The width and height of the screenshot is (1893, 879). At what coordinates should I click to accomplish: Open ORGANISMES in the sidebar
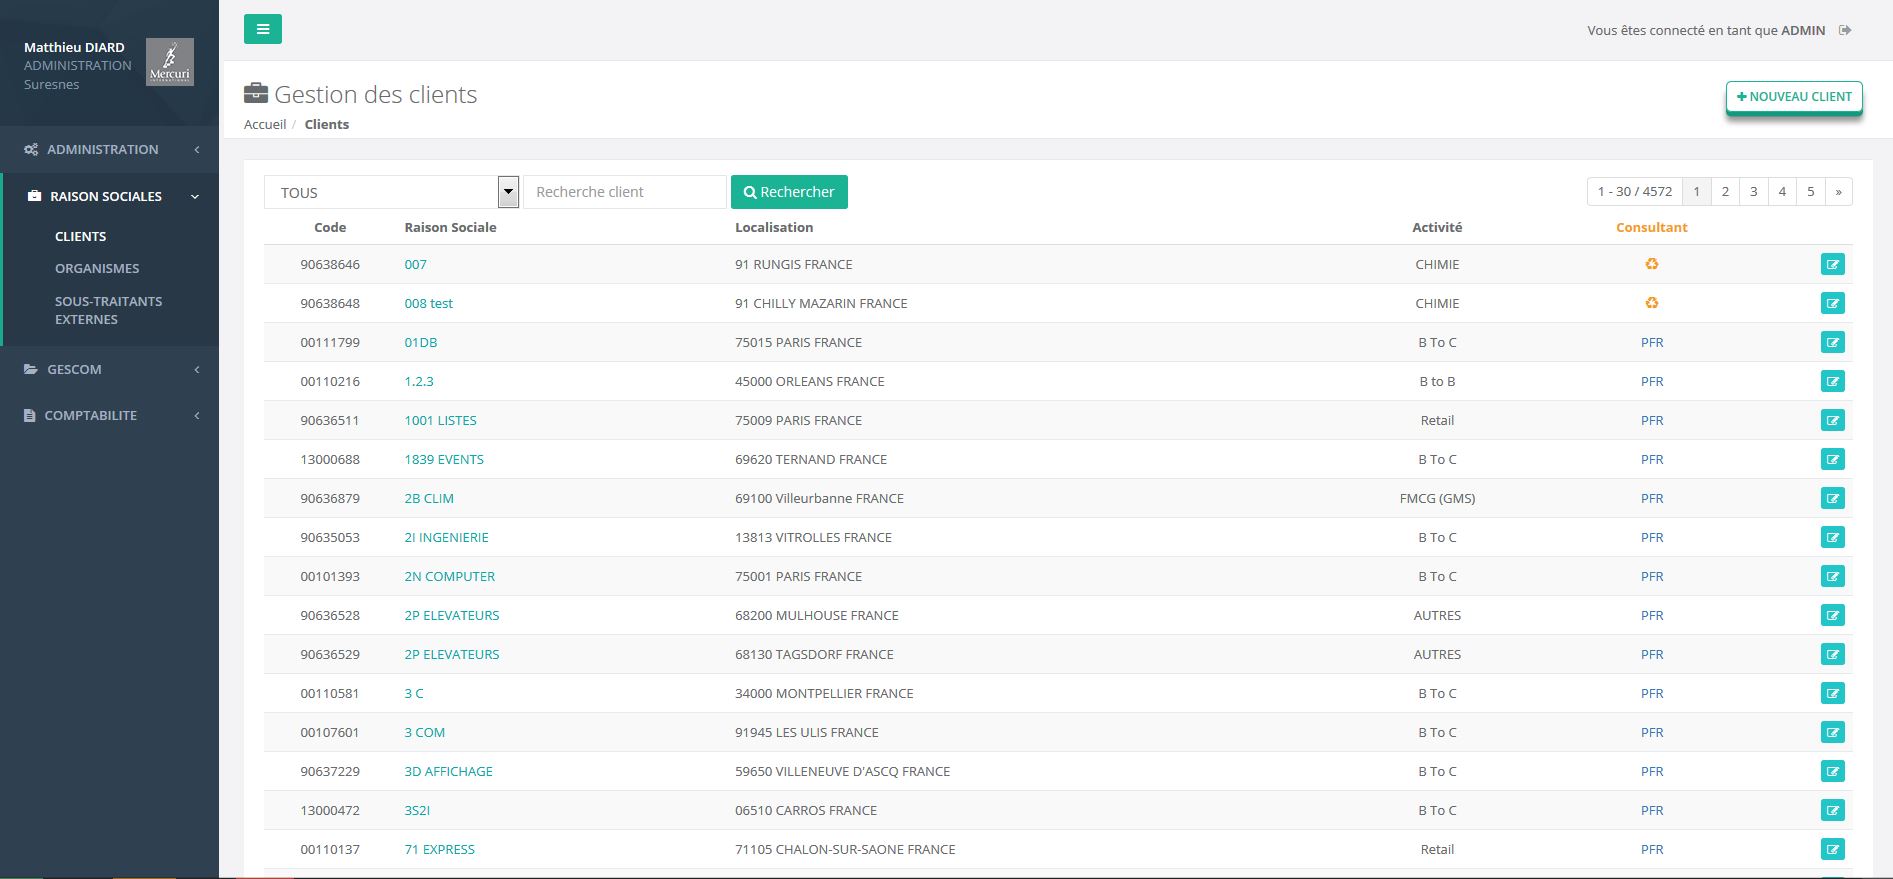click(x=97, y=268)
